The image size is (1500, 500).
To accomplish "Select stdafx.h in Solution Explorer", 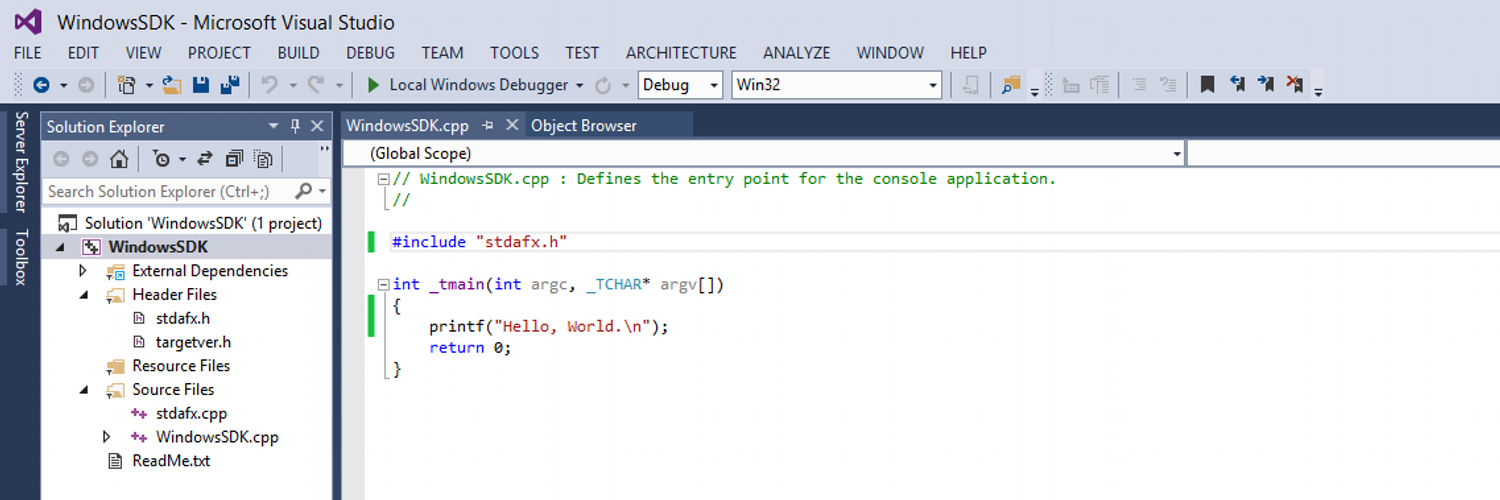I will tap(182, 318).
